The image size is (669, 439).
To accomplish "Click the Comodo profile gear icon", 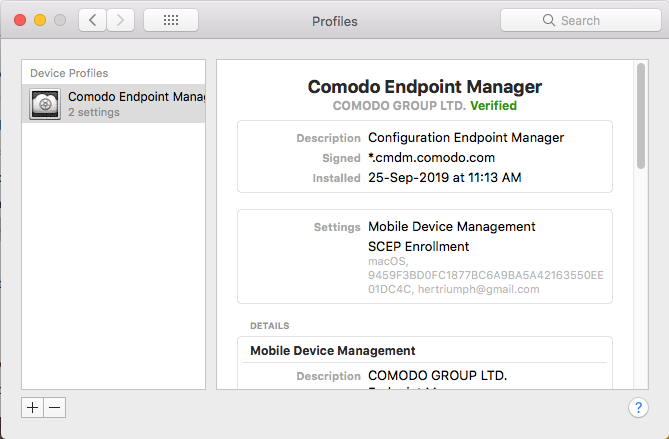I will 45,104.
